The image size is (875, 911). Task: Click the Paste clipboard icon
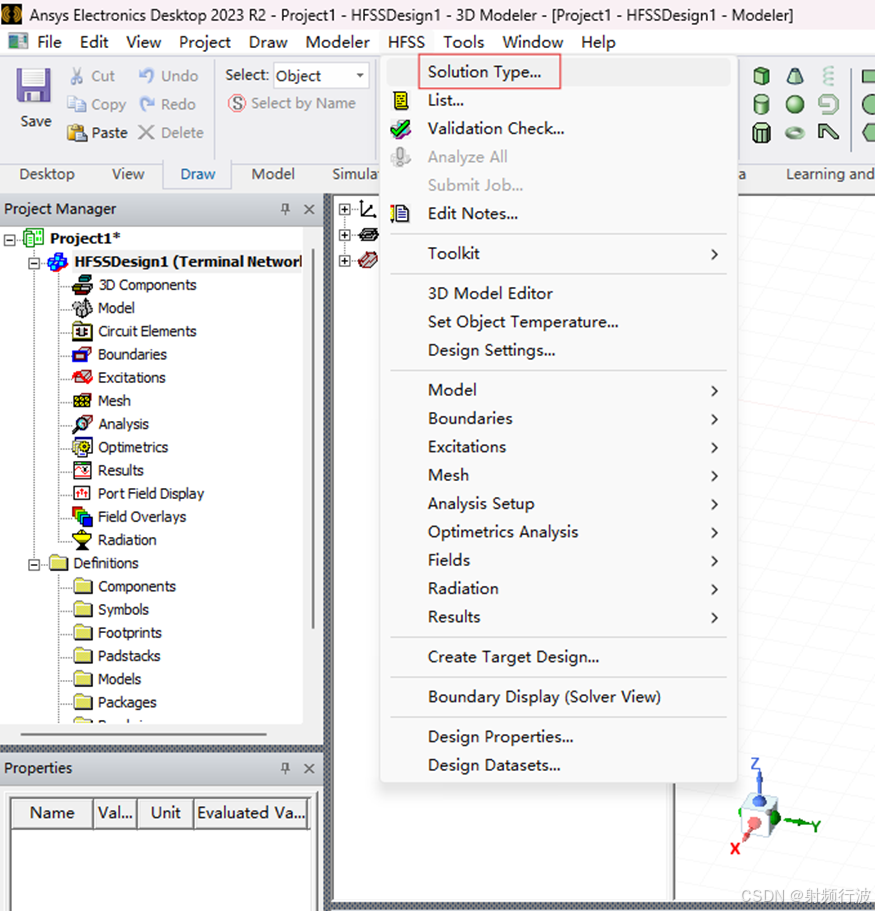pyautogui.click(x=77, y=132)
